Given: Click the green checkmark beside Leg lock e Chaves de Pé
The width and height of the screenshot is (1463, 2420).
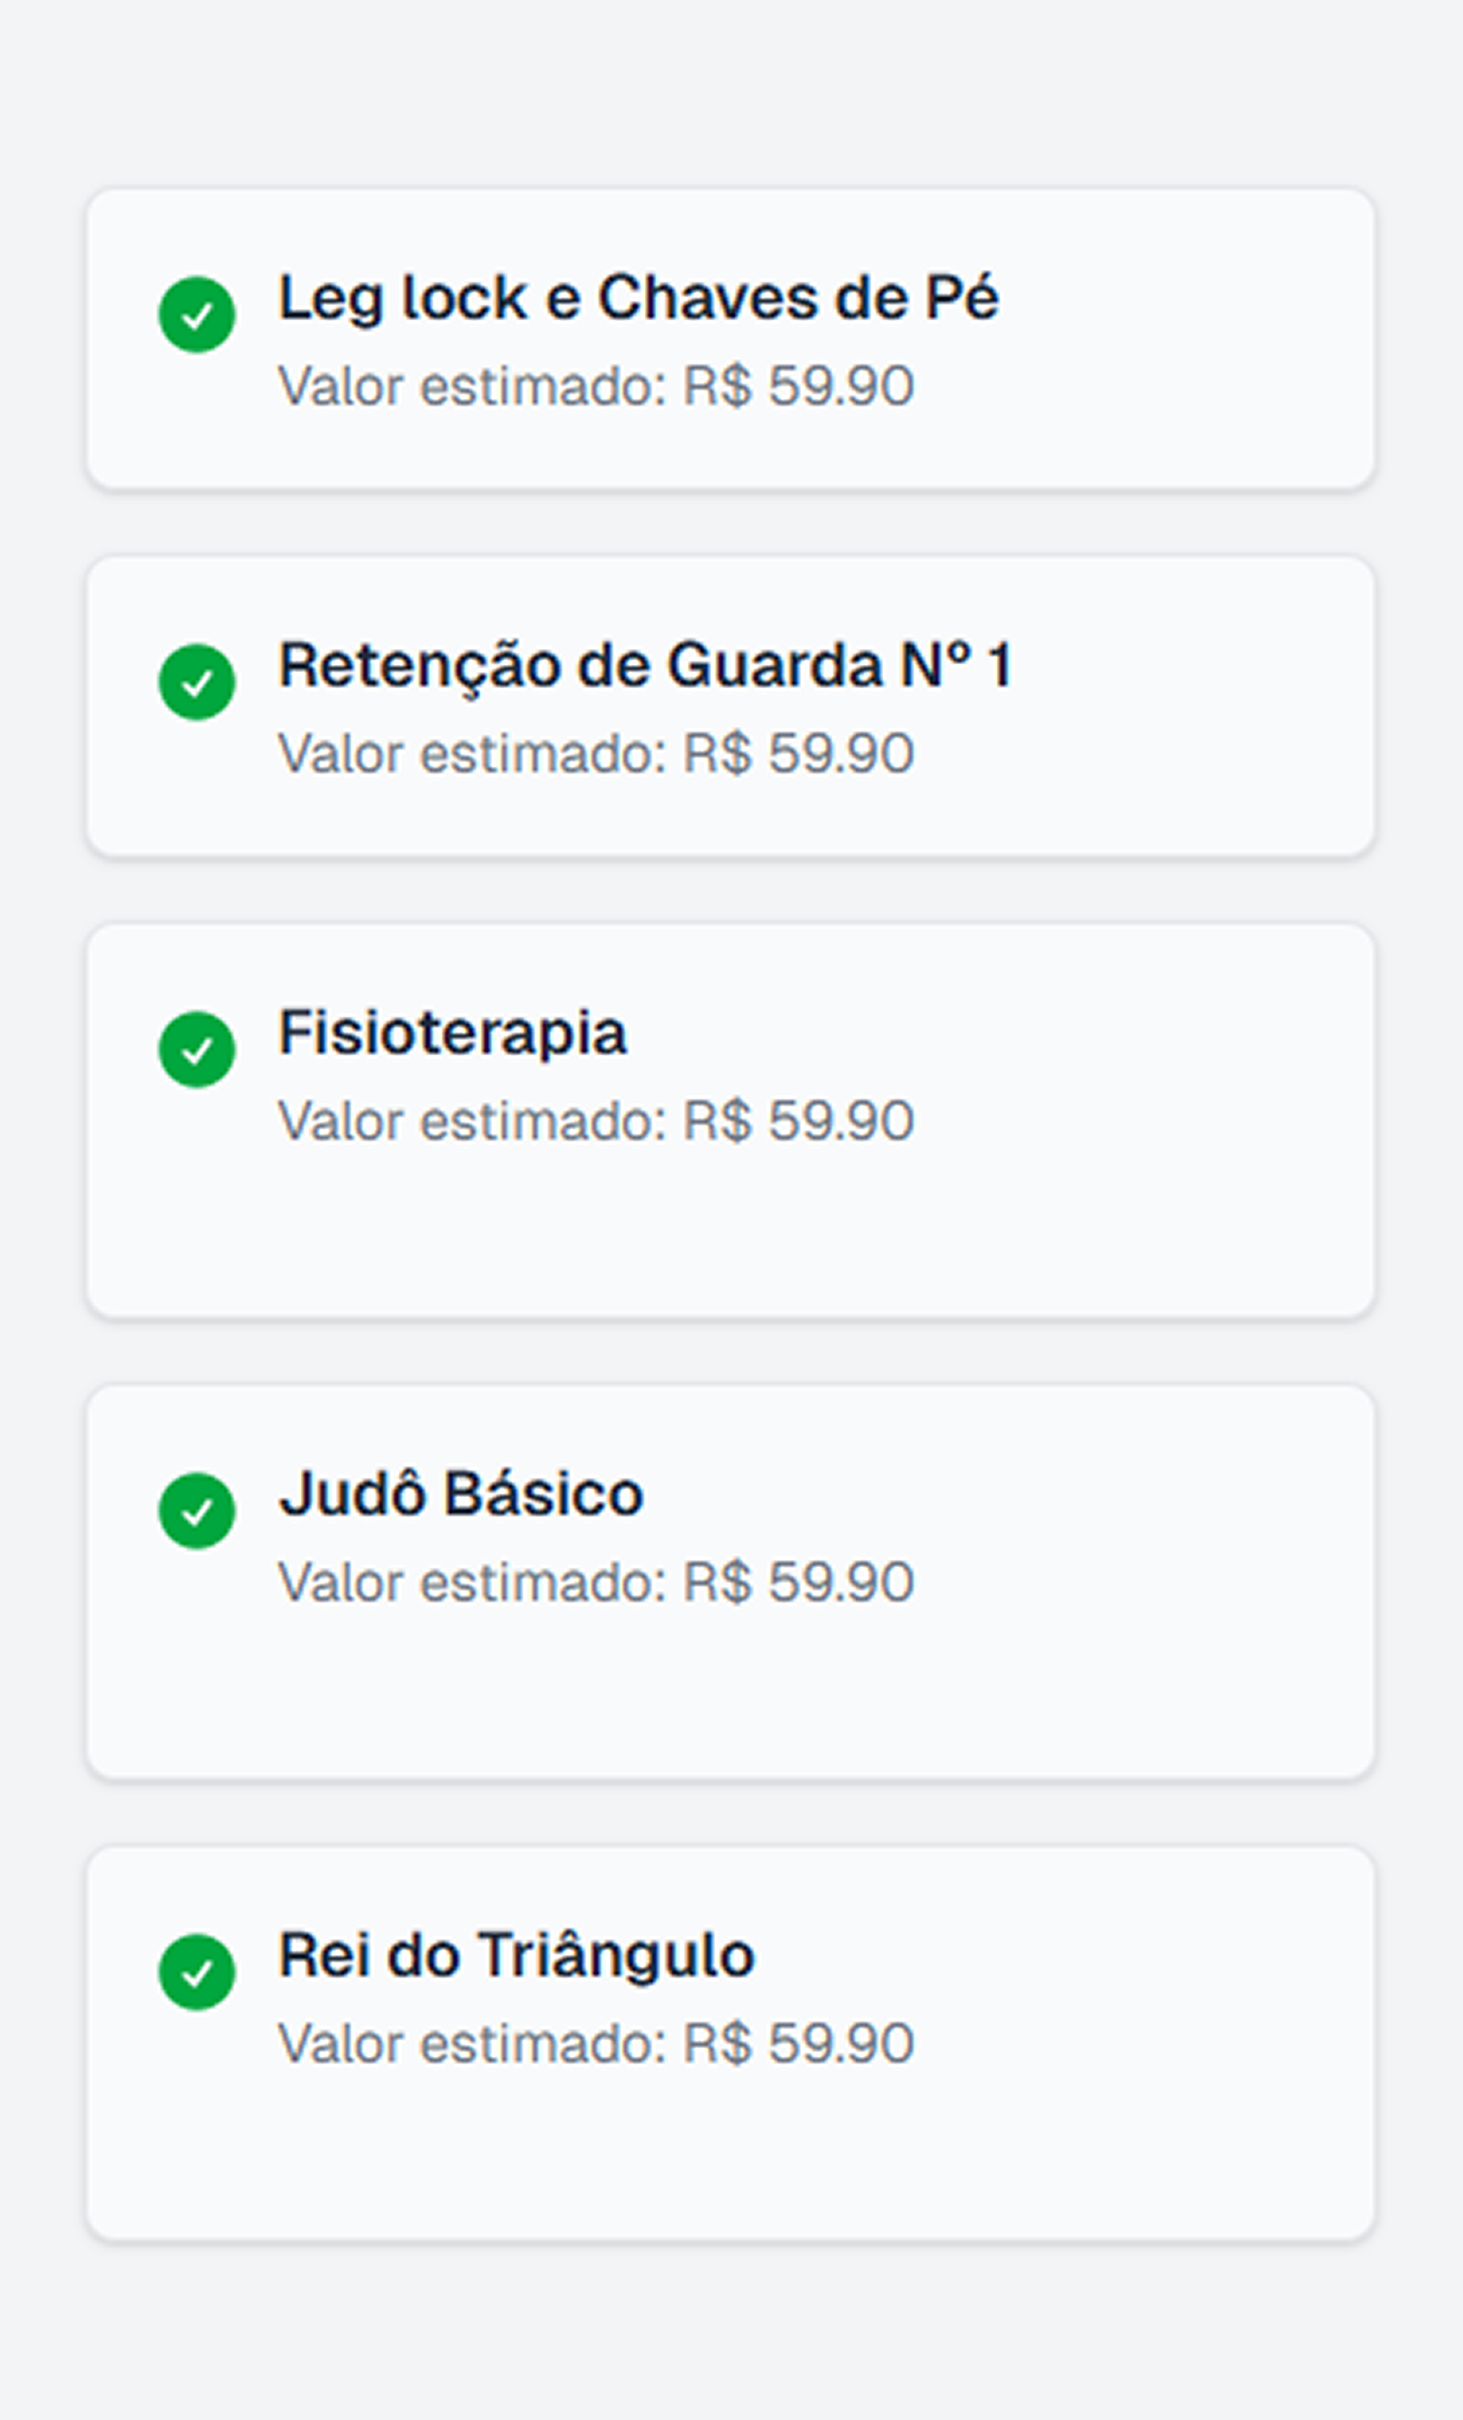Looking at the screenshot, I should (197, 315).
